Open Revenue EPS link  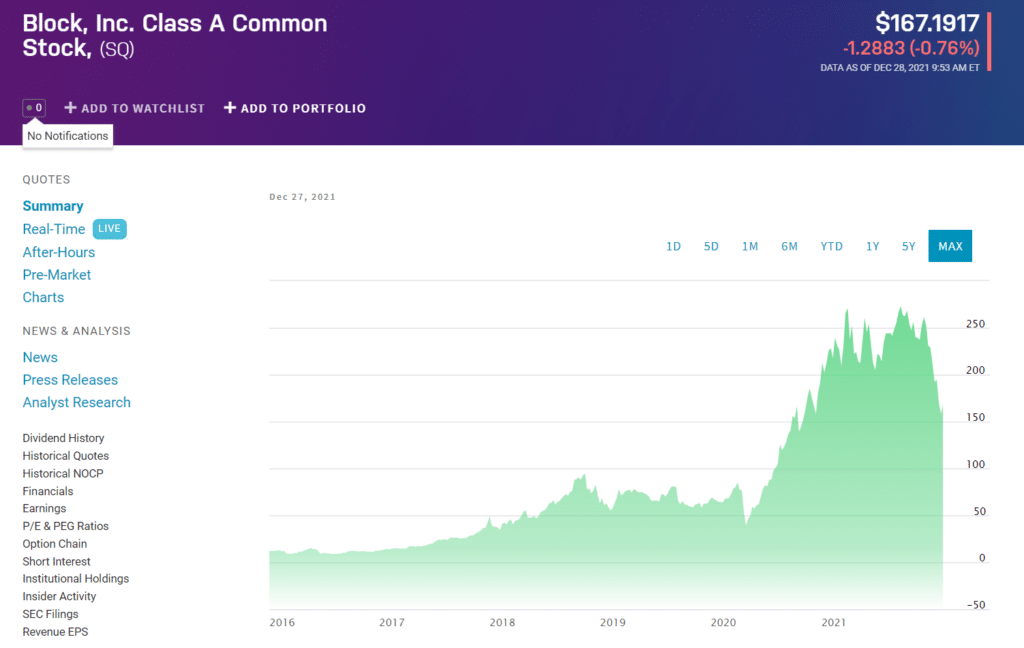(x=56, y=632)
